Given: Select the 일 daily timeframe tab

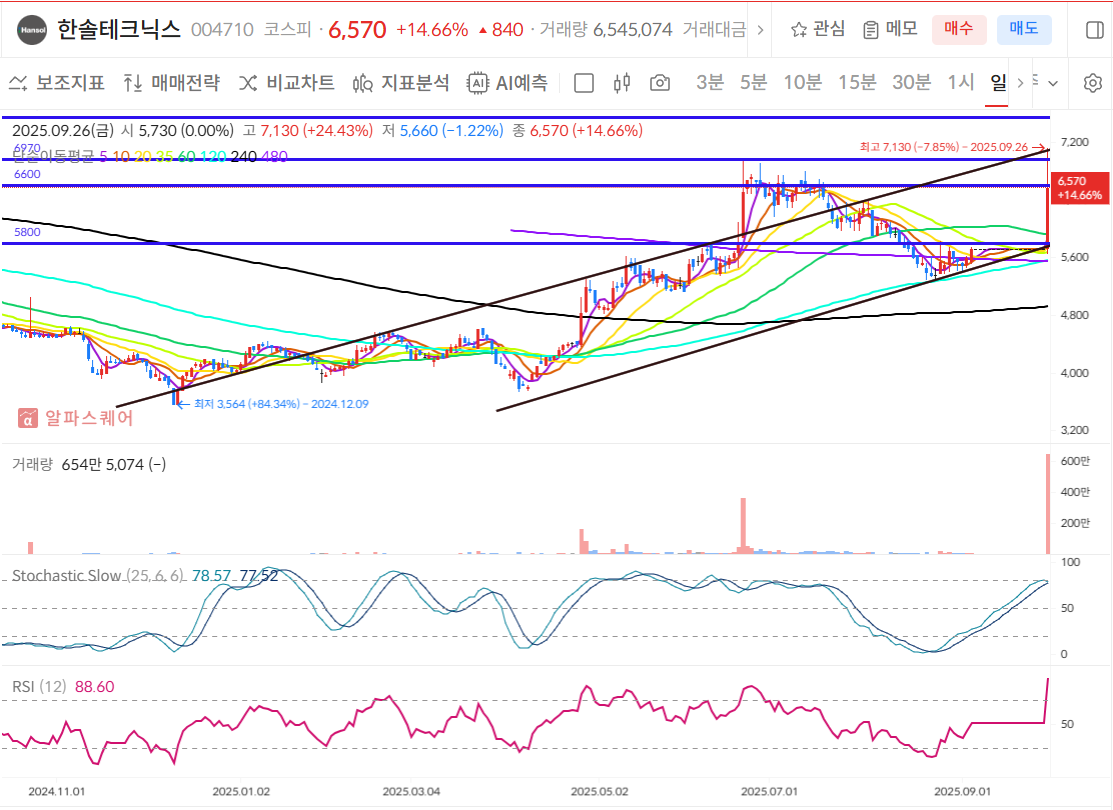Looking at the screenshot, I should (x=998, y=83).
